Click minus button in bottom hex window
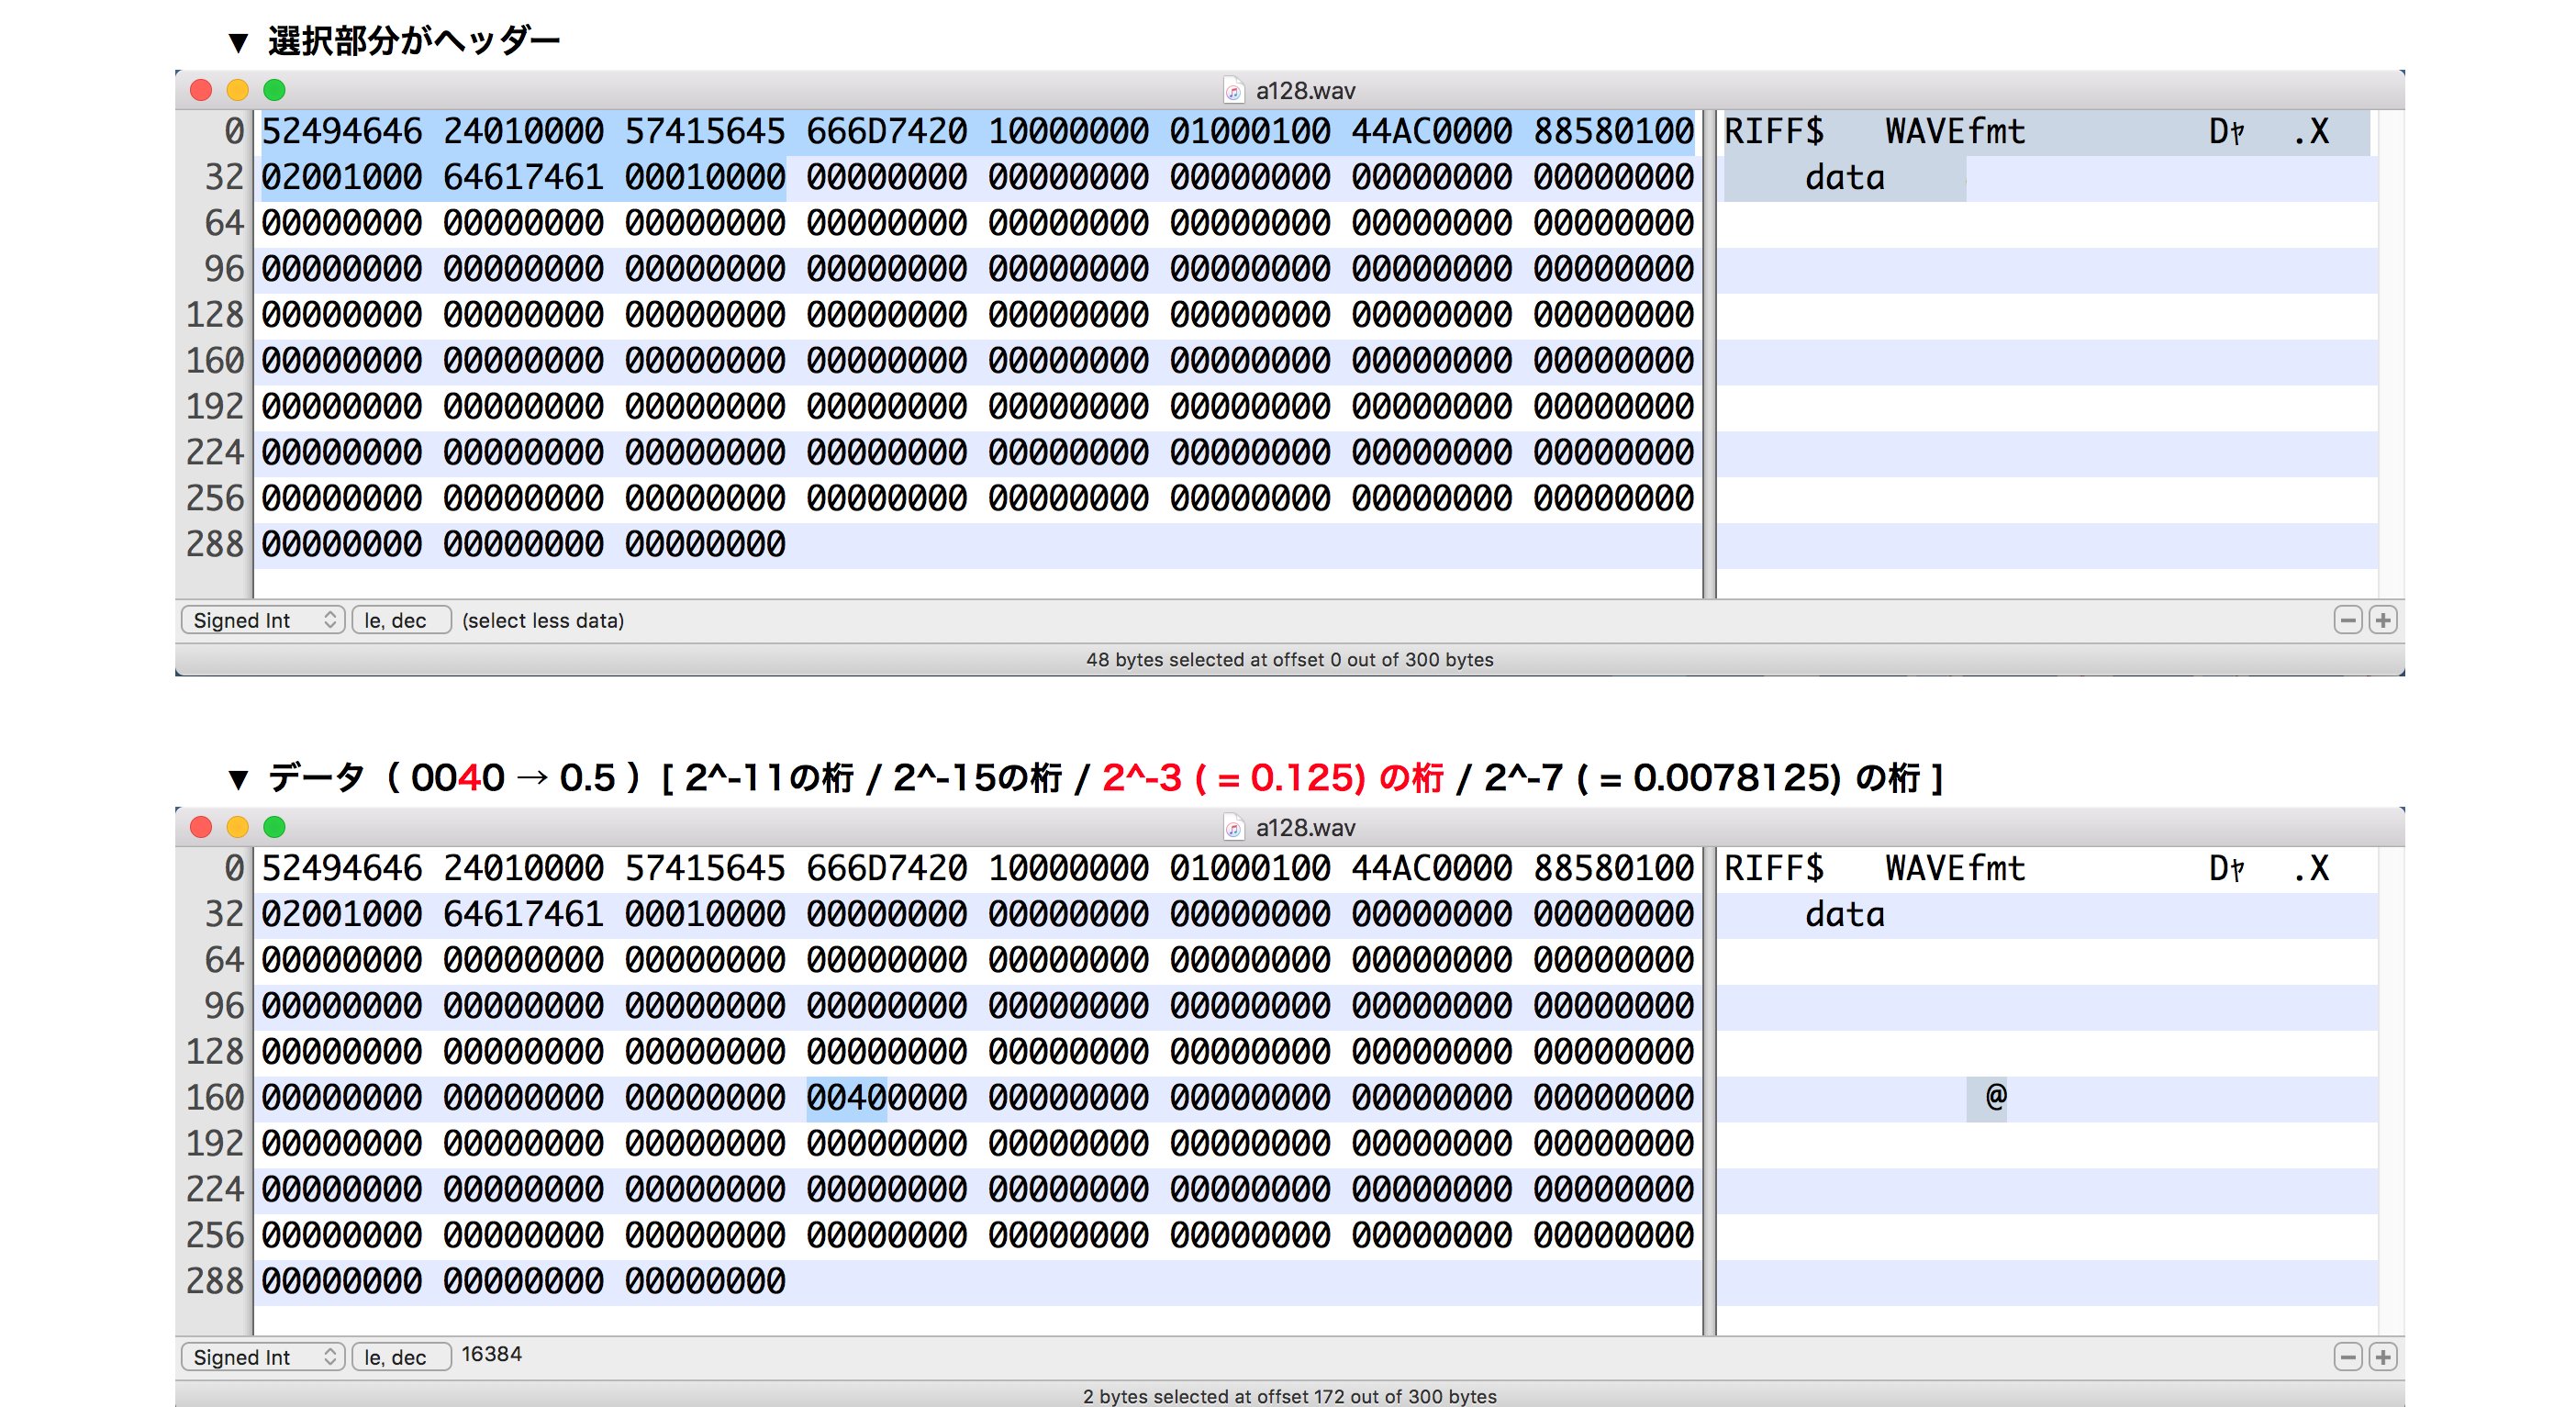The height and width of the screenshot is (1407, 2576). pyautogui.click(x=2347, y=1357)
